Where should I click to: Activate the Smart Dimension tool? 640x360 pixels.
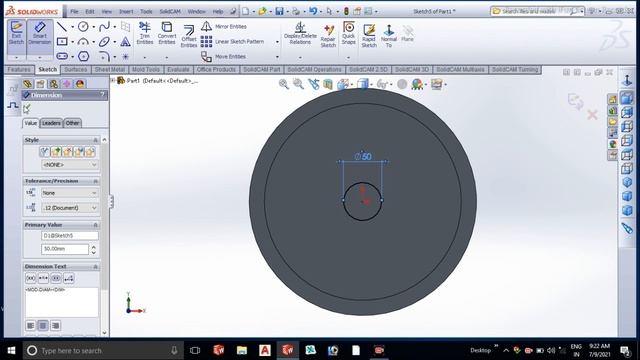[40, 33]
